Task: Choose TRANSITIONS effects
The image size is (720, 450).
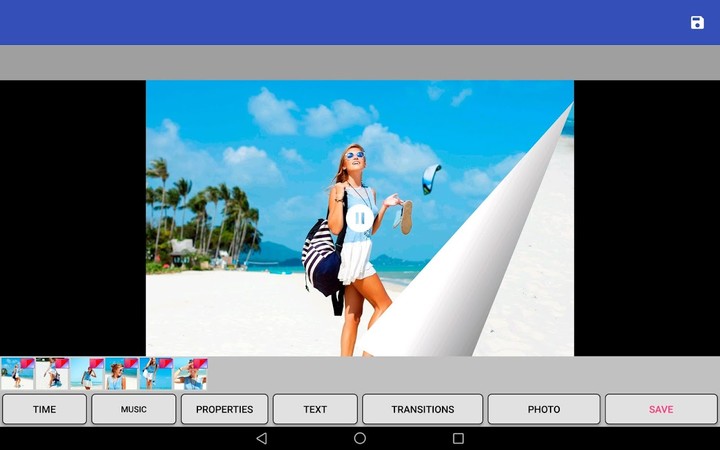Action: click(x=422, y=409)
